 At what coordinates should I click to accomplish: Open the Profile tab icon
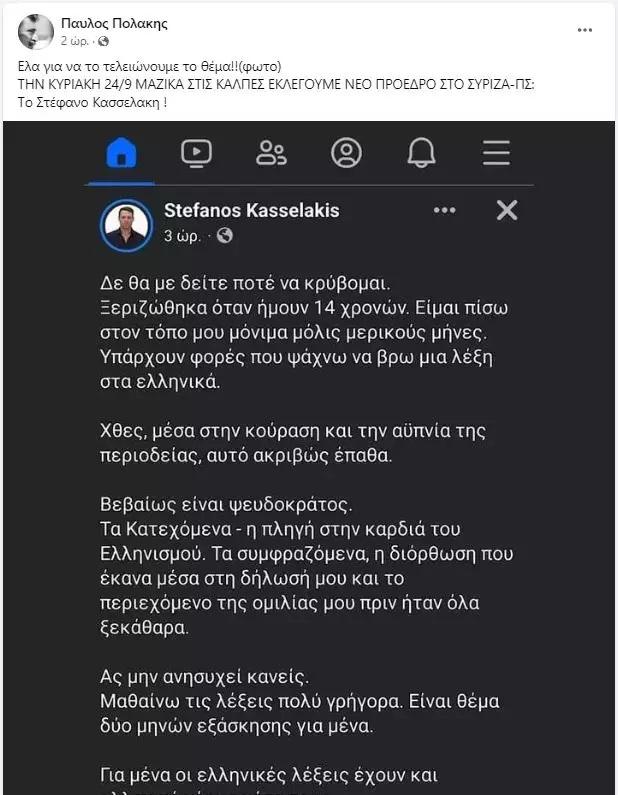[346, 153]
